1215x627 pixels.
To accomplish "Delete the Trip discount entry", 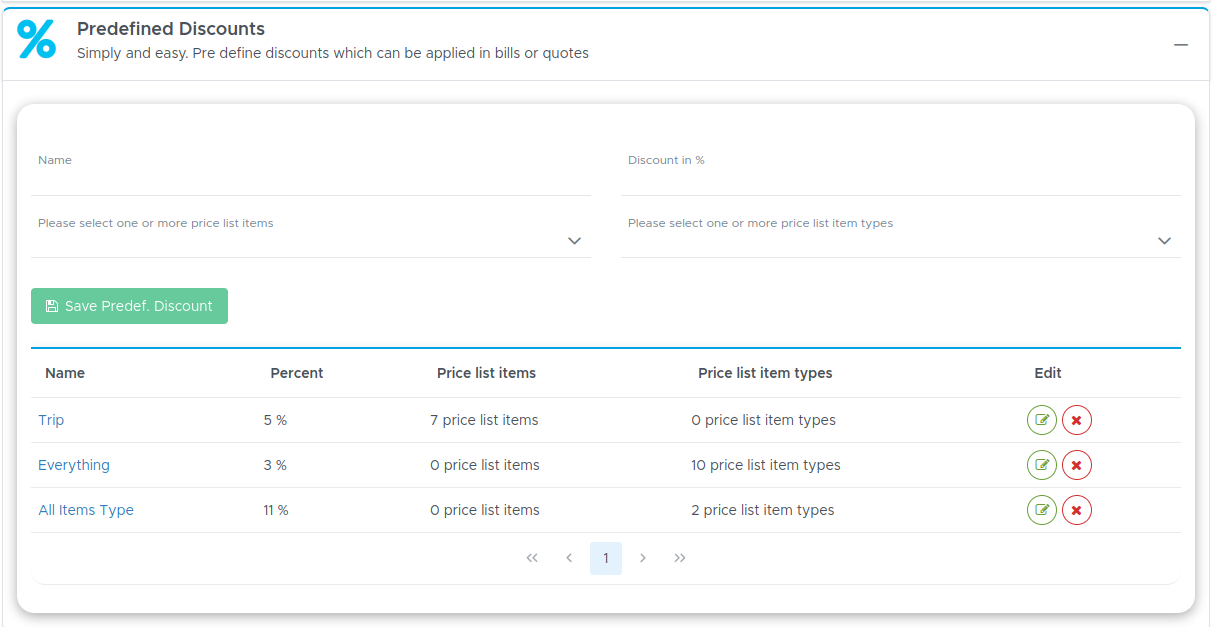I will [x=1077, y=420].
